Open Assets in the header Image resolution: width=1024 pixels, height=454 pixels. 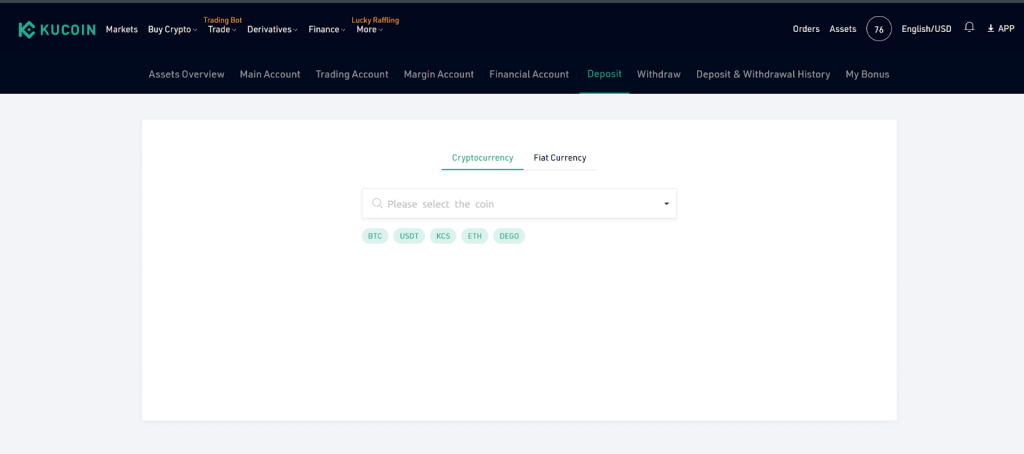click(842, 29)
